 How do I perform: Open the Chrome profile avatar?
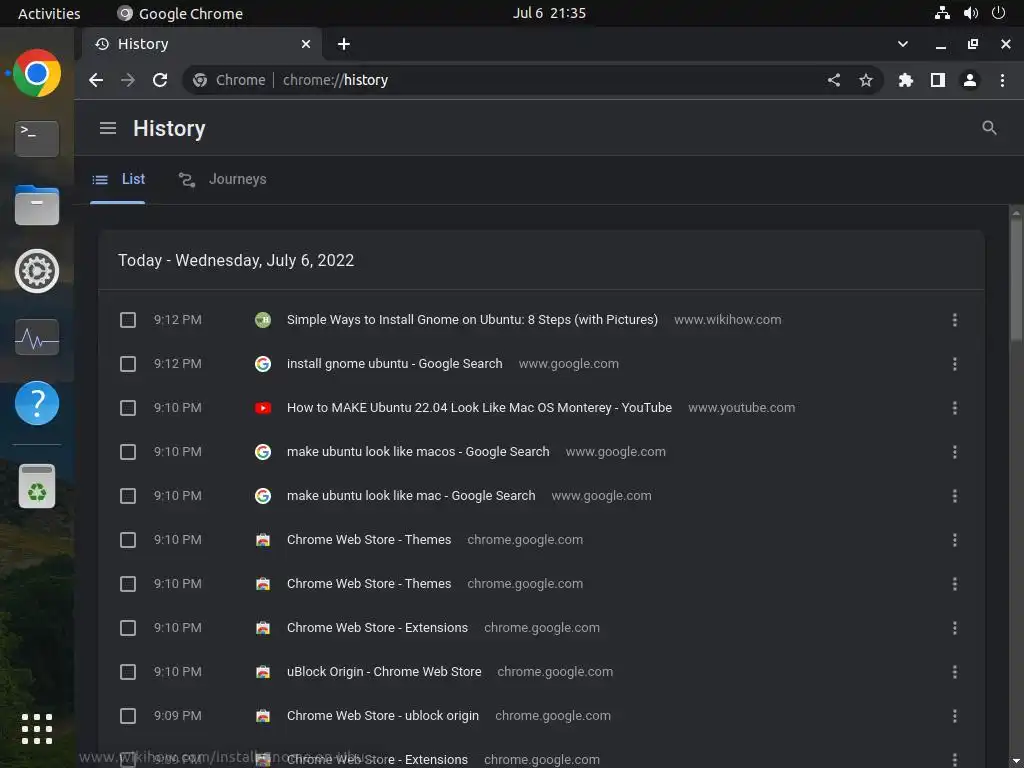pos(970,80)
